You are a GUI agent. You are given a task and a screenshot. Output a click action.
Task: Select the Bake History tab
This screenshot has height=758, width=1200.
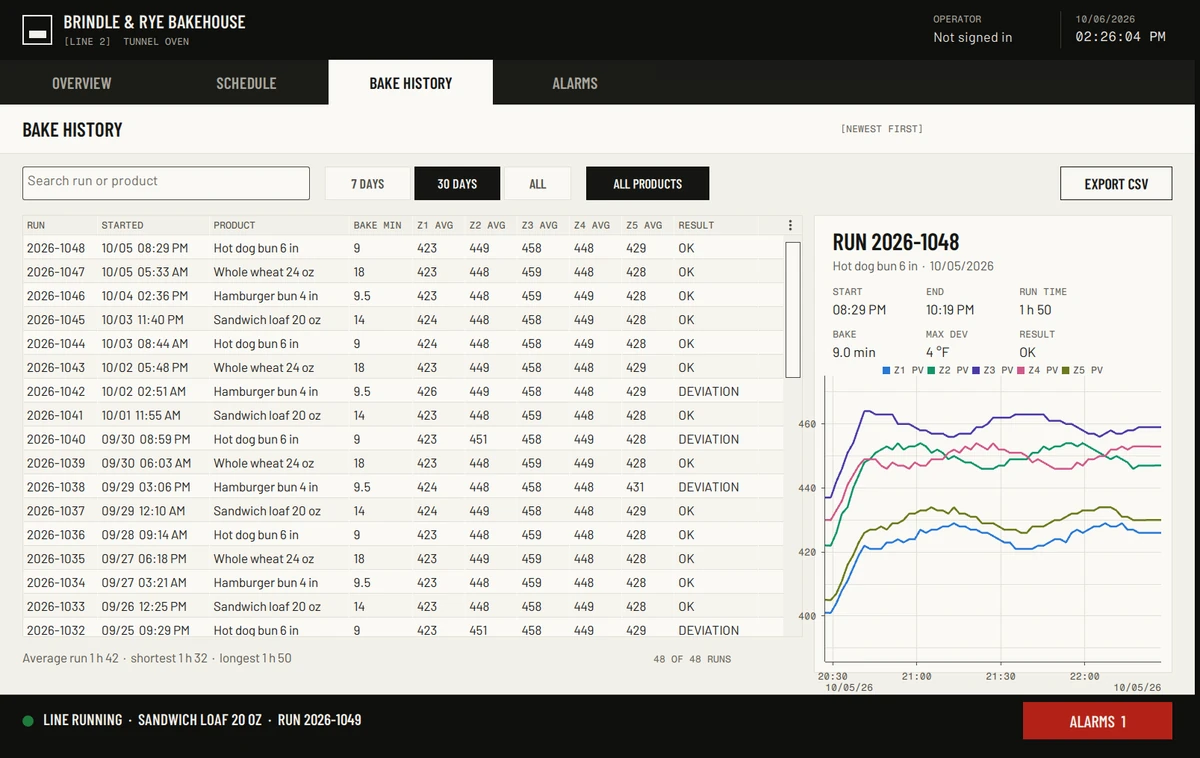(x=410, y=83)
